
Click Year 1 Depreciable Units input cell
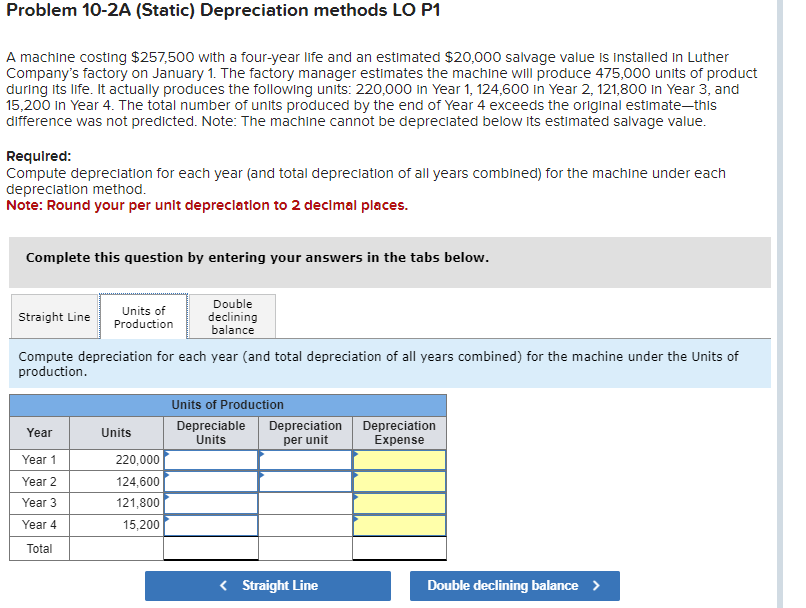click(210, 459)
